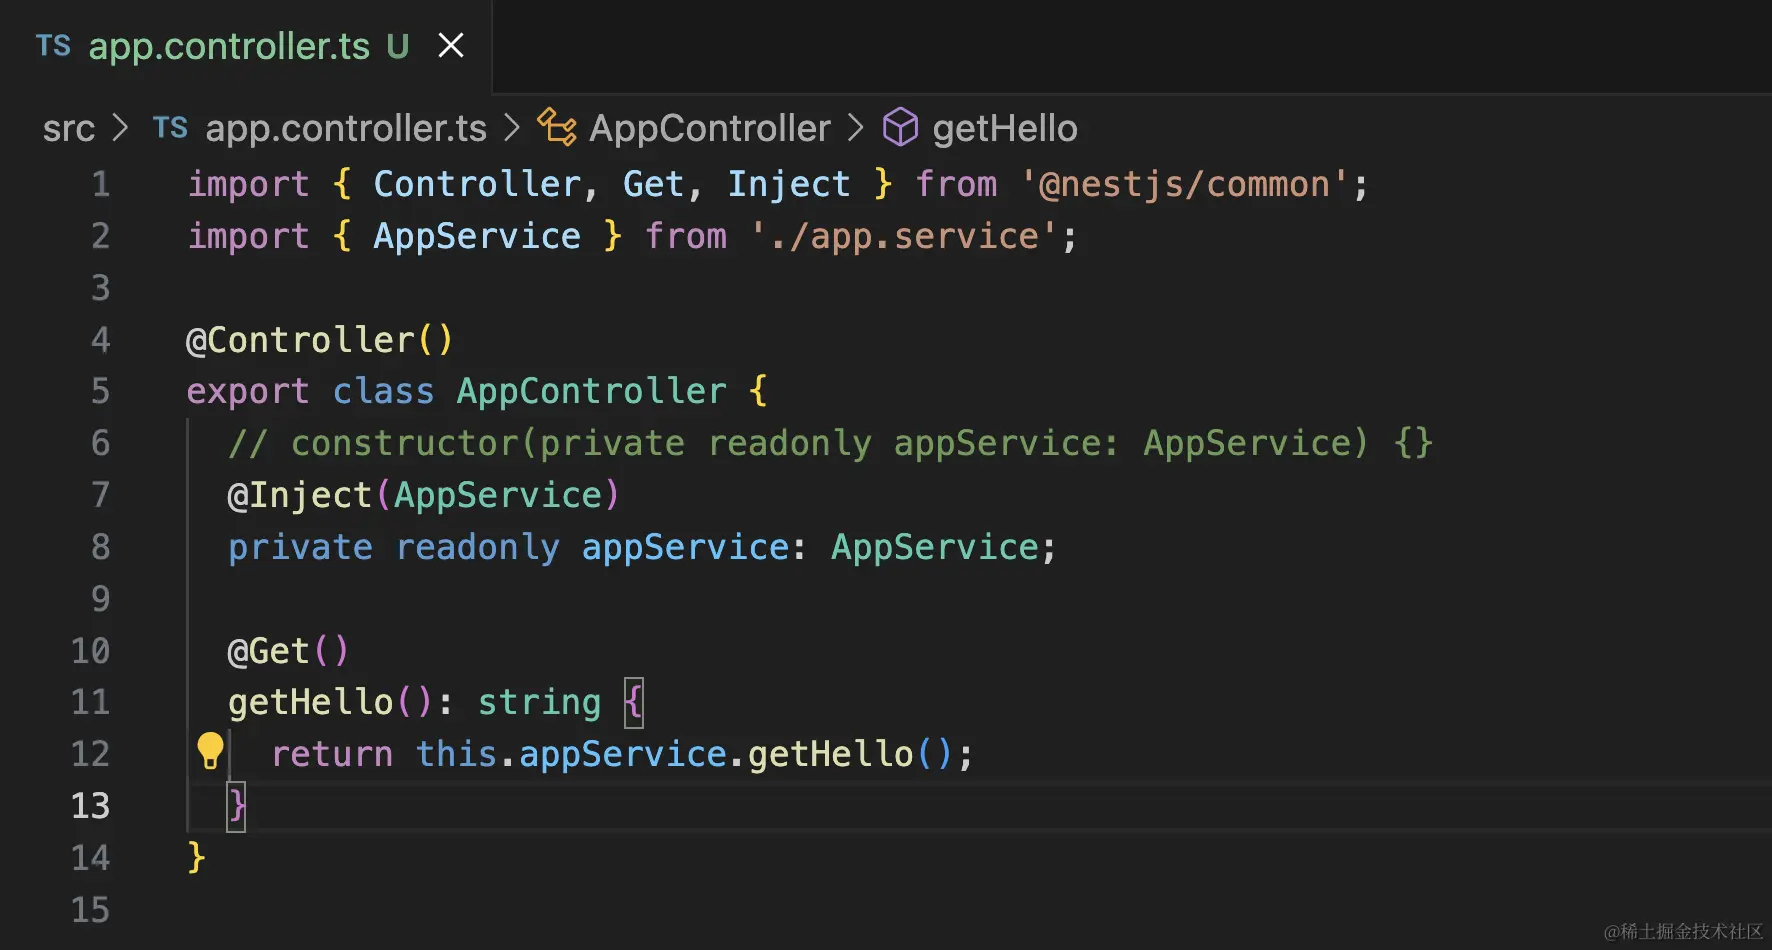Open the getHello breadcrumb item
The image size is (1772, 950).
pyautogui.click(x=1004, y=128)
